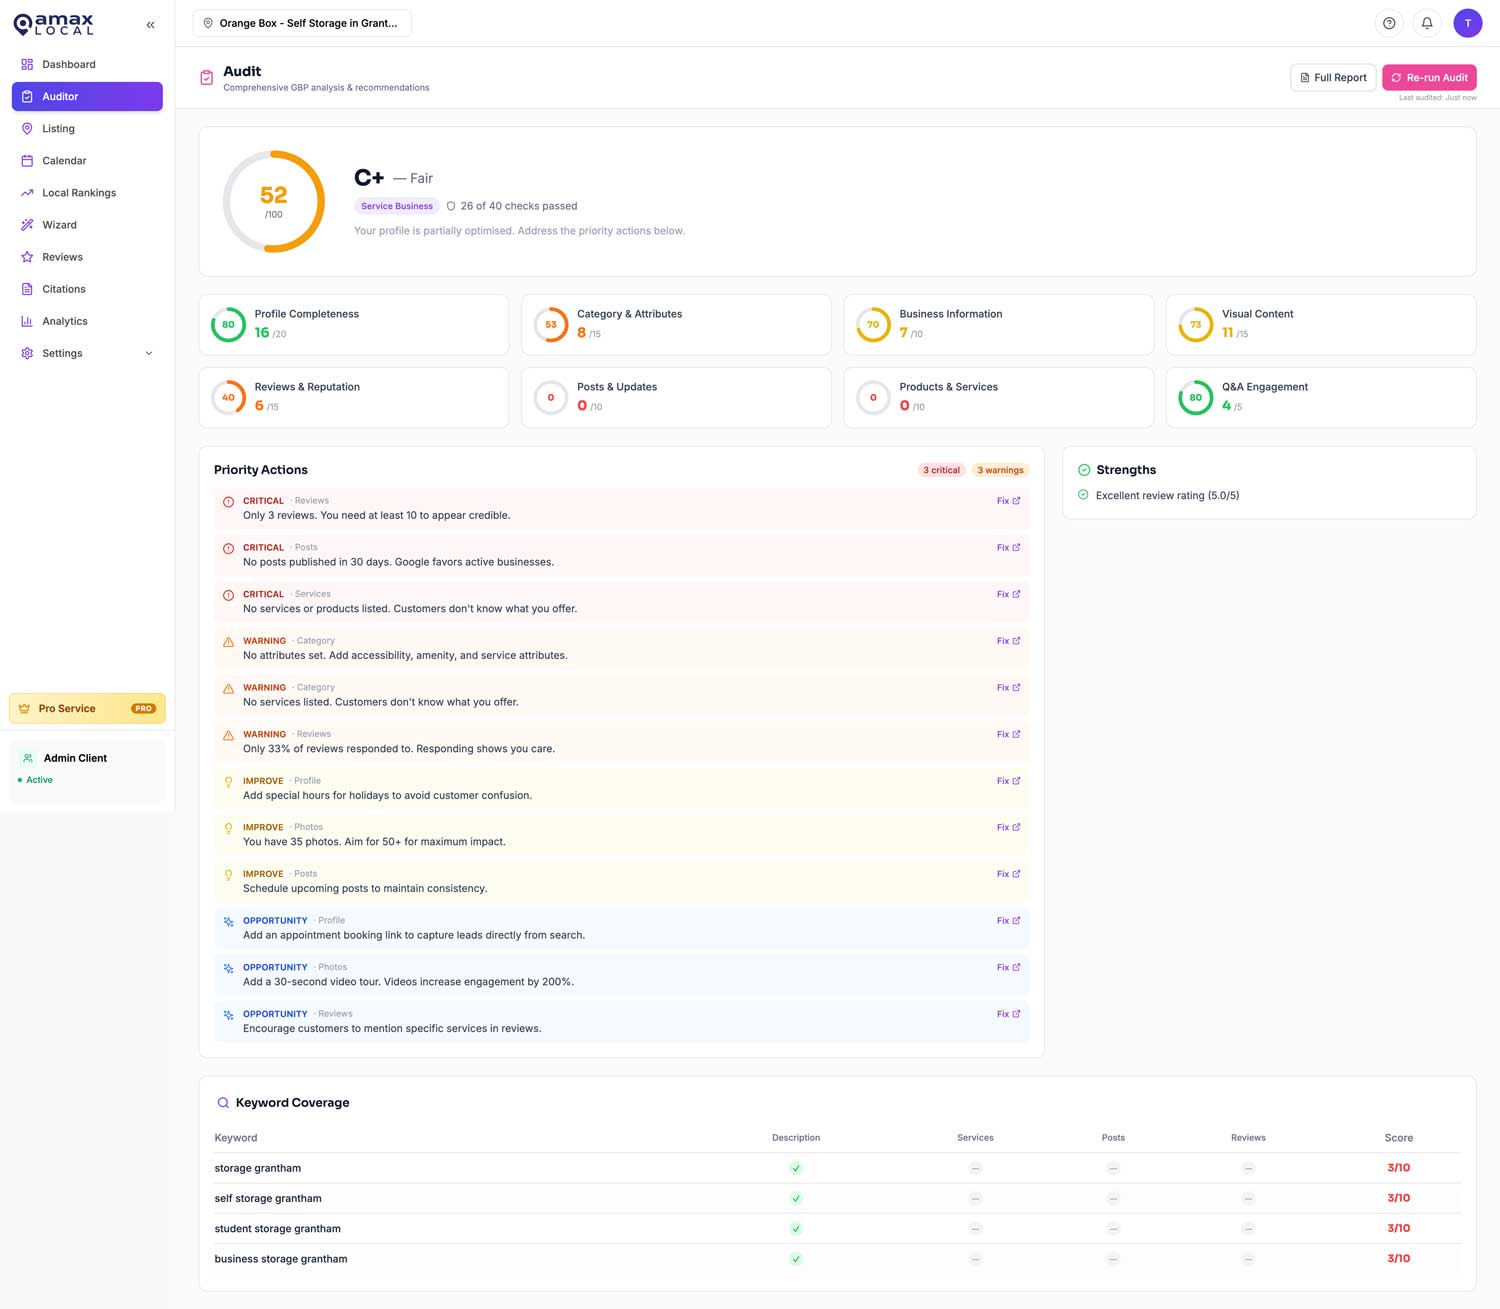Navigate to Citations in the sidebar
This screenshot has width=1500, height=1309.
point(87,289)
